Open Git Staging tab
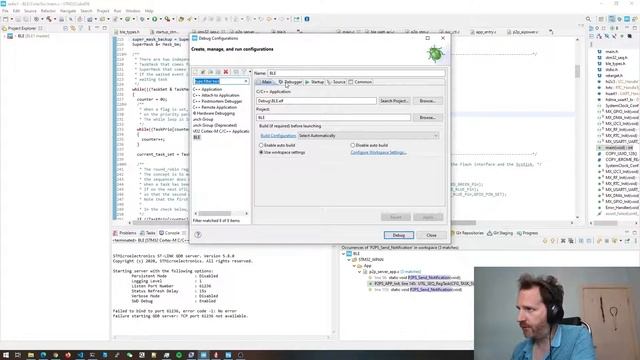The width and height of the screenshot is (640, 360). tap(500, 233)
